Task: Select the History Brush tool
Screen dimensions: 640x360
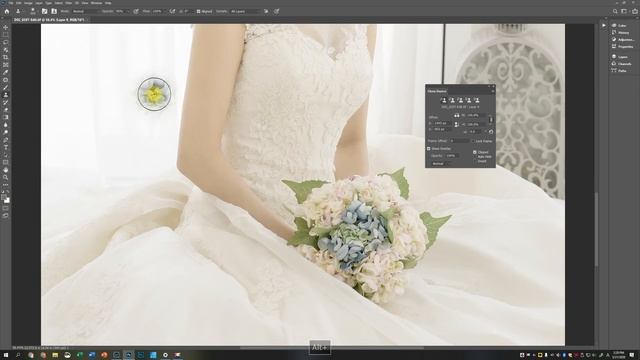Action: 5,102
